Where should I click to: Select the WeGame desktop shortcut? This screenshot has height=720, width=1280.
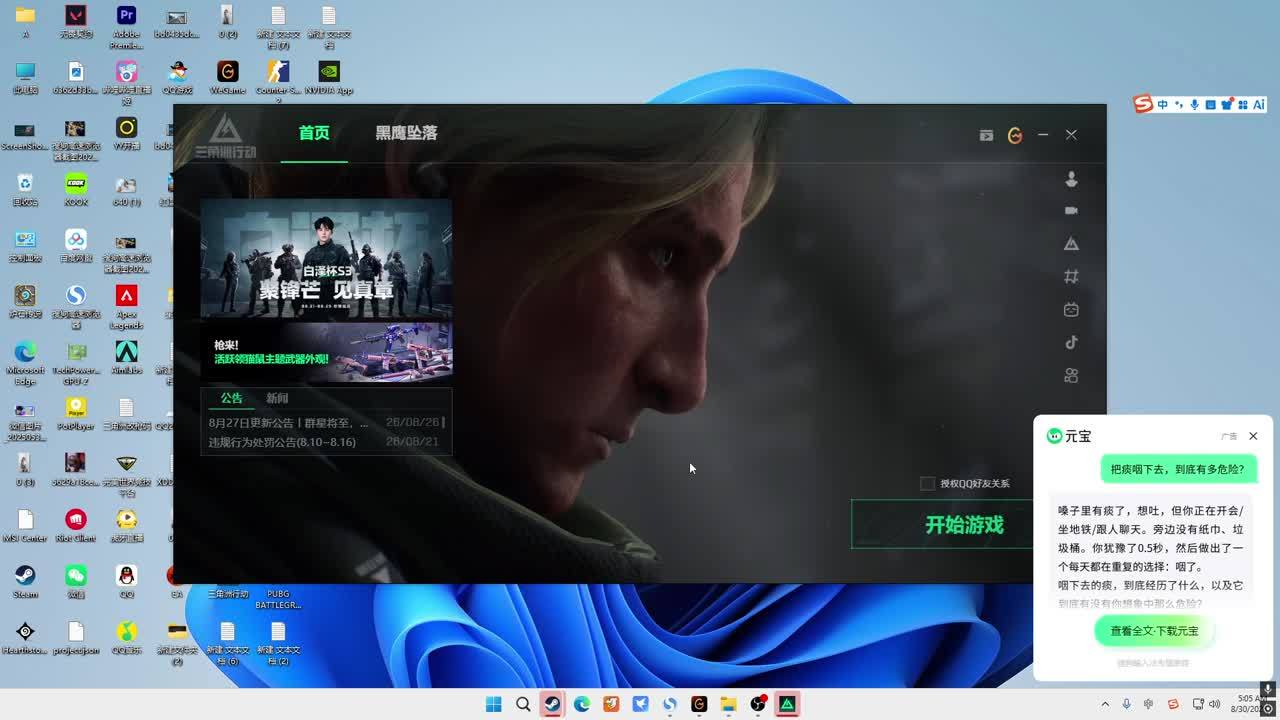click(227, 78)
